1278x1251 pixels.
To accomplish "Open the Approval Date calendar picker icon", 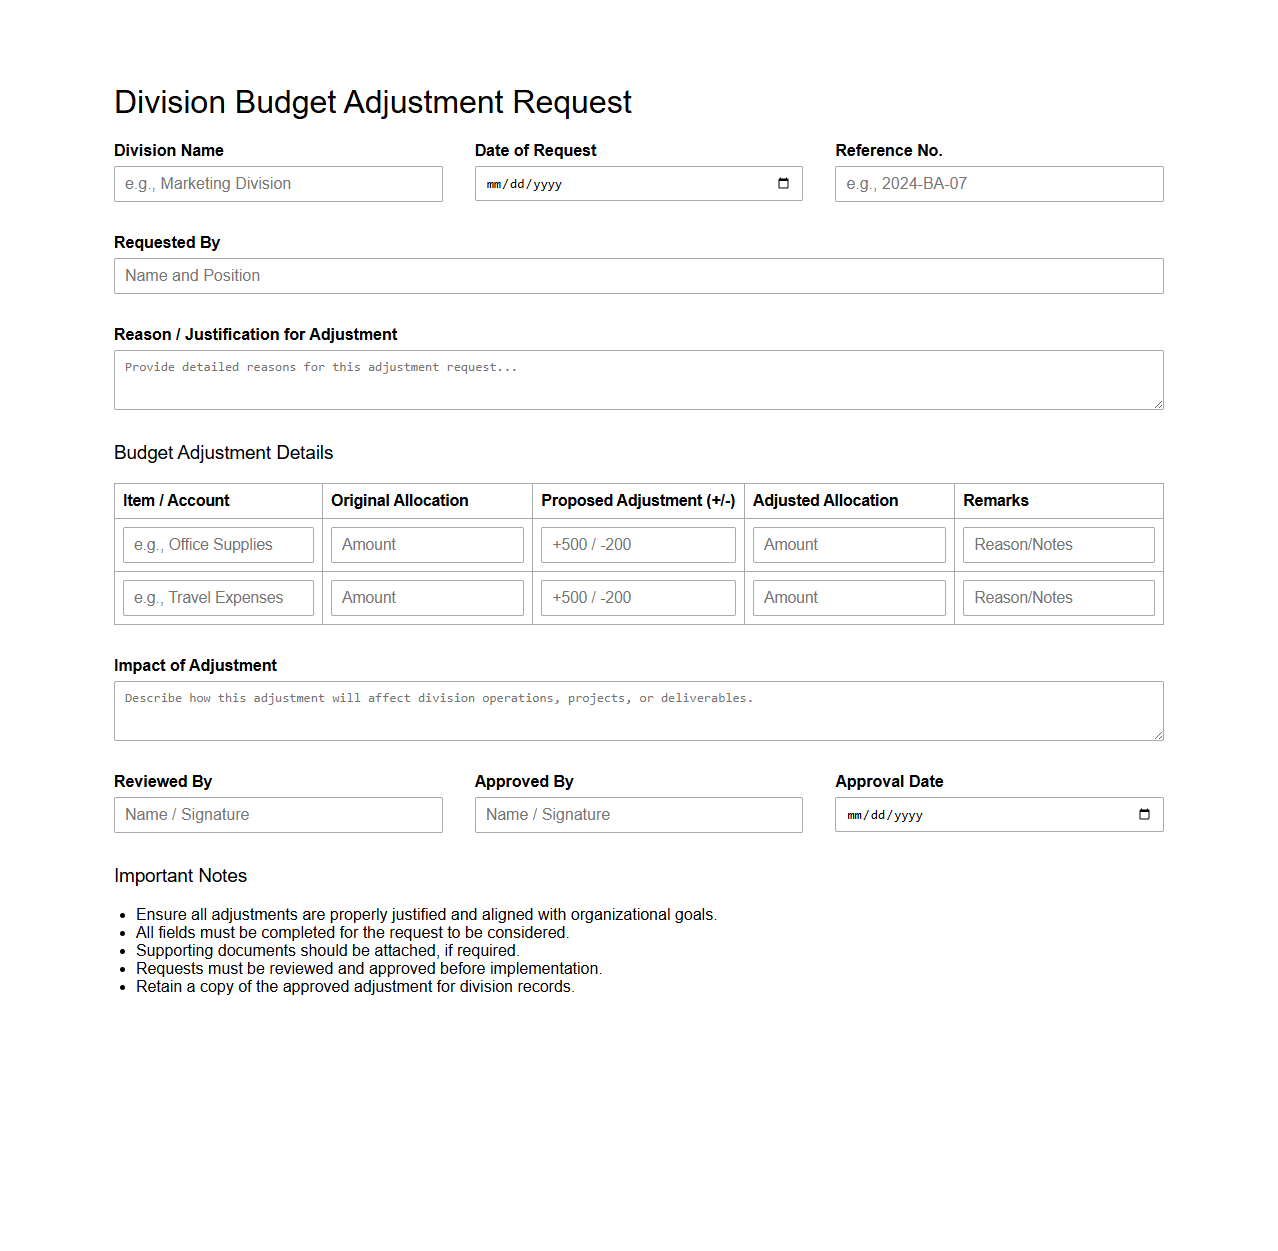I will click(1144, 815).
